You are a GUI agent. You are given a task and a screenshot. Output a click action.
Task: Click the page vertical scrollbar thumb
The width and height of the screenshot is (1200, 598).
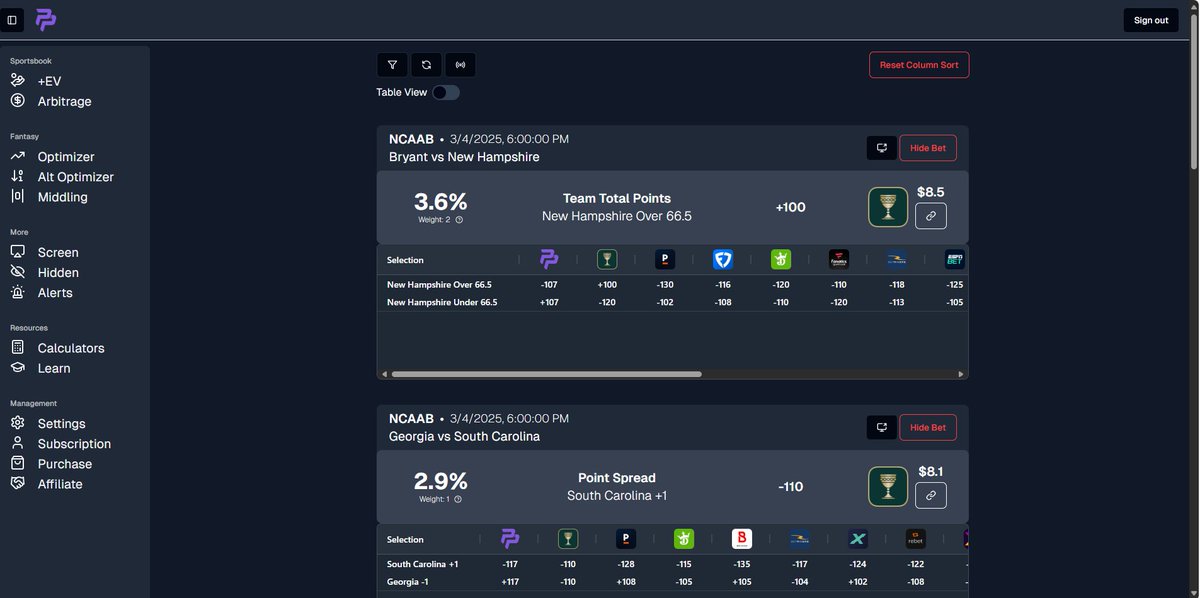(1194, 90)
